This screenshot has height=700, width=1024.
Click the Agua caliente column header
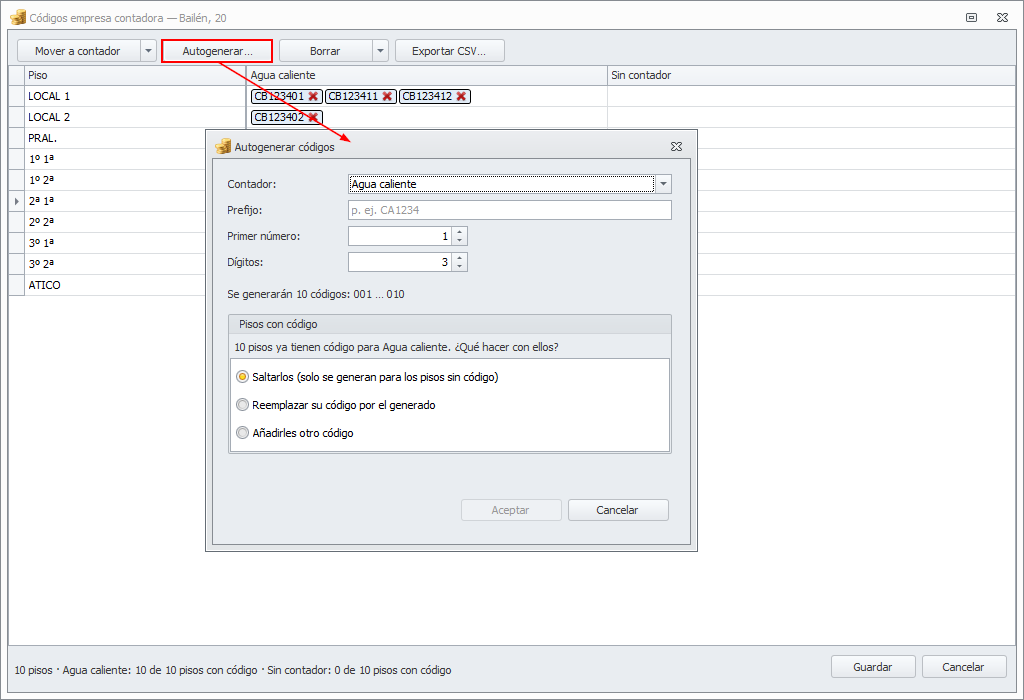click(426, 75)
